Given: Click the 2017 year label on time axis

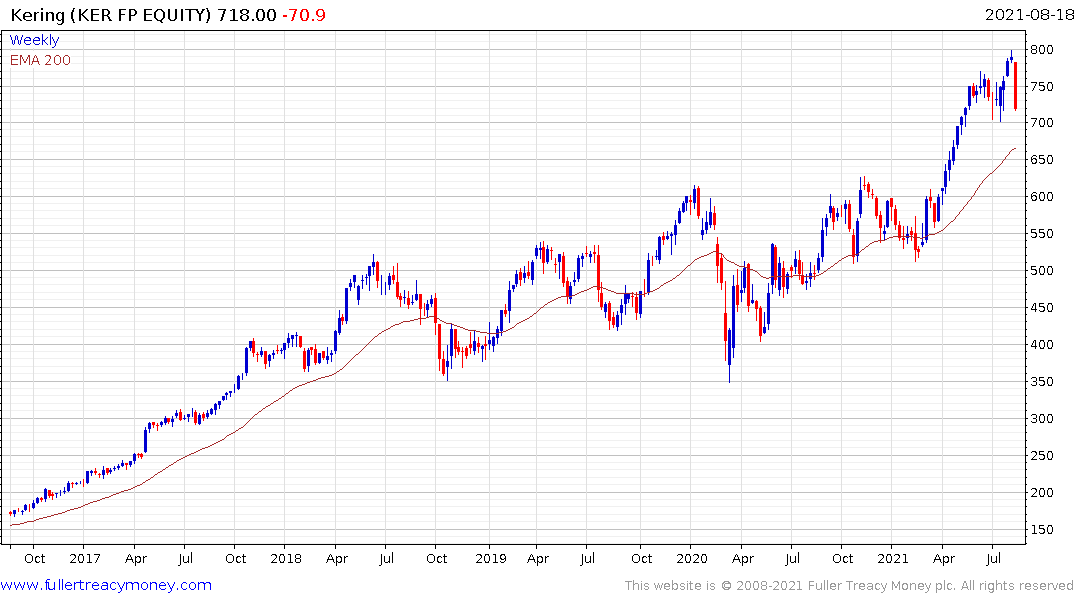Looking at the screenshot, I should [85, 558].
